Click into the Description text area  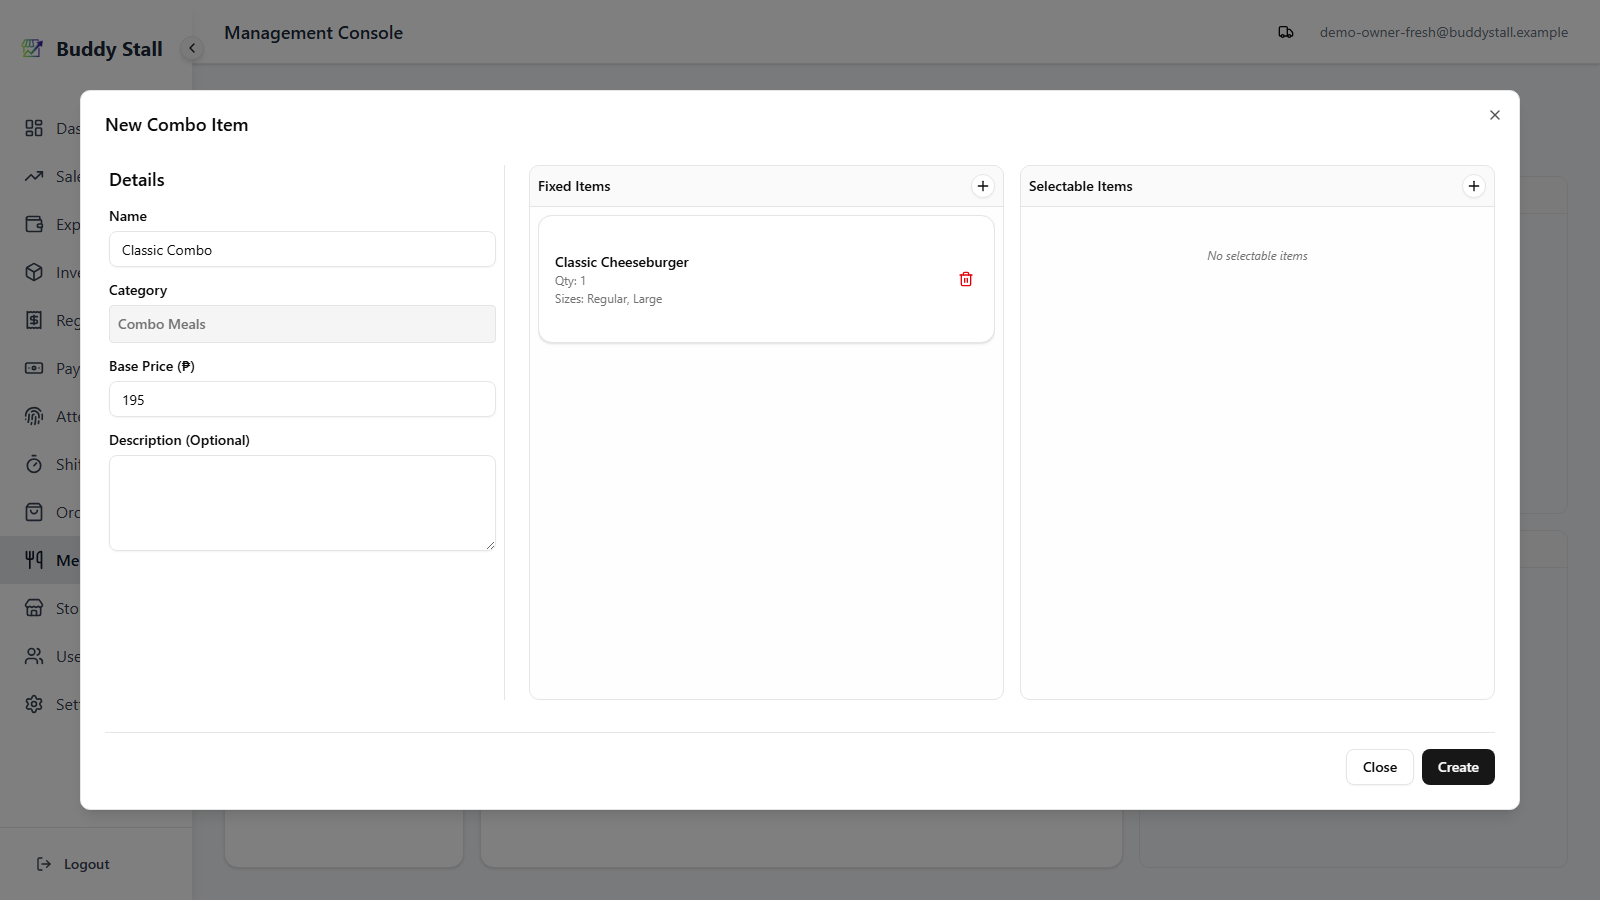pyautogui.click(x=302, y=503)
